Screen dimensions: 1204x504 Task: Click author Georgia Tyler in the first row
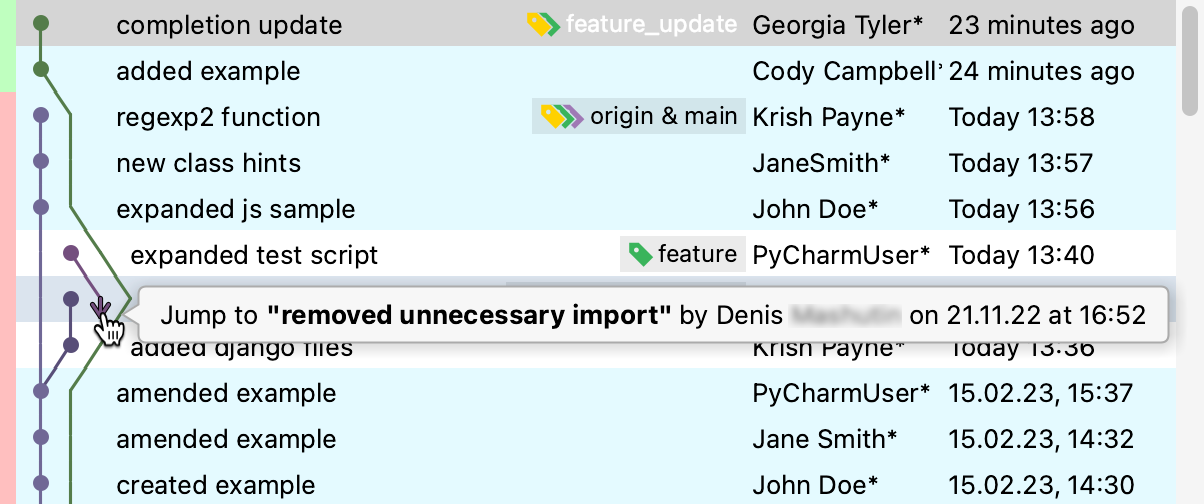click(x=837, y=25)
